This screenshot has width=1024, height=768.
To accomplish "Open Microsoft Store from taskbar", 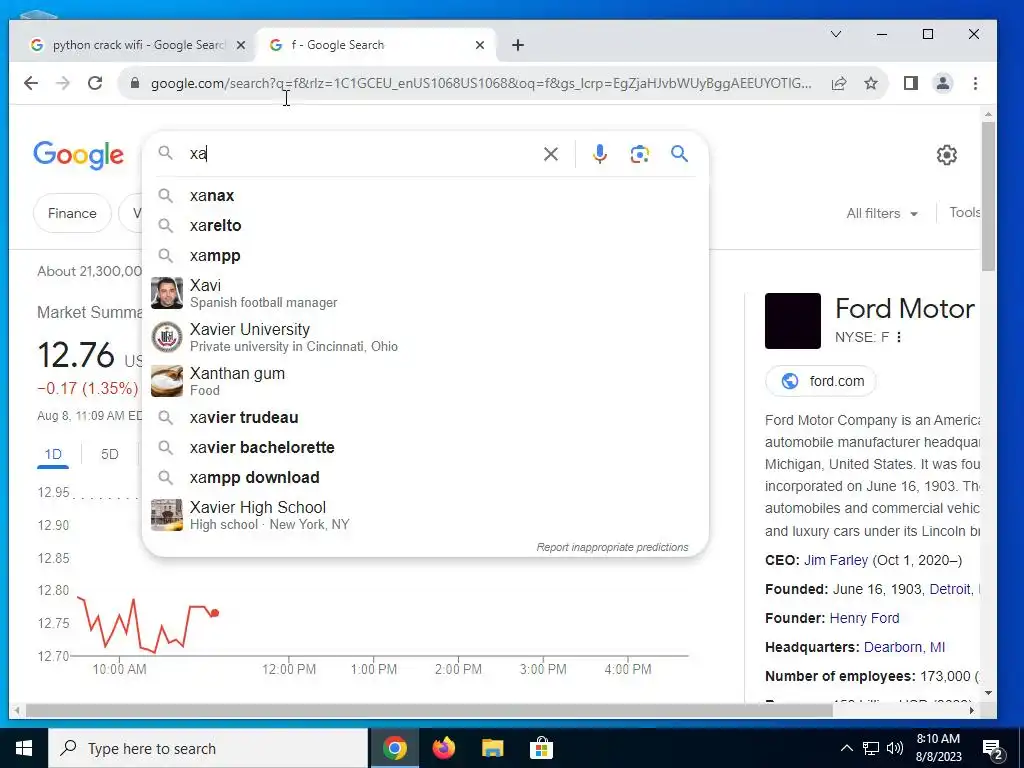I will click(x=541, y=748).
